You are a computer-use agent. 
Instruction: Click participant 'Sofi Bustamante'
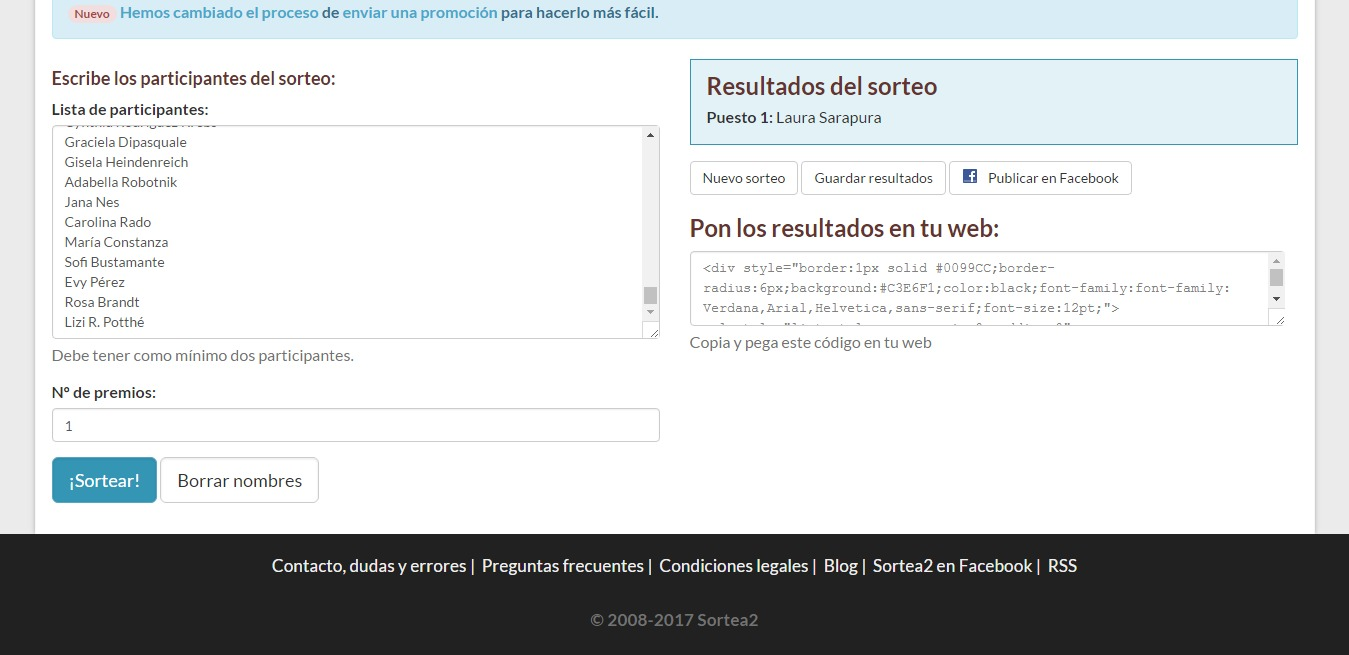(x=114, y=262)
